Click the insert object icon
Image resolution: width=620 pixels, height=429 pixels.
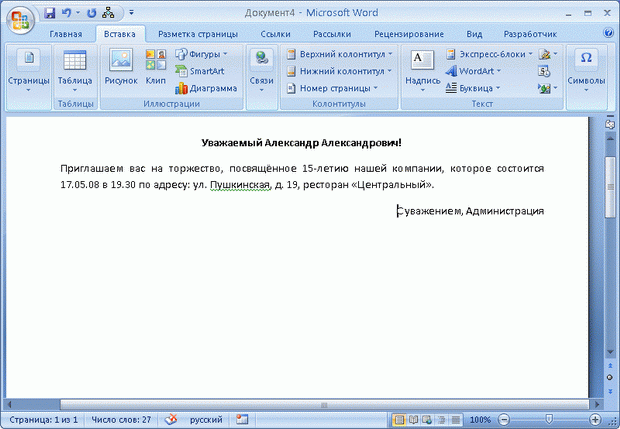(x=544, y=89)
